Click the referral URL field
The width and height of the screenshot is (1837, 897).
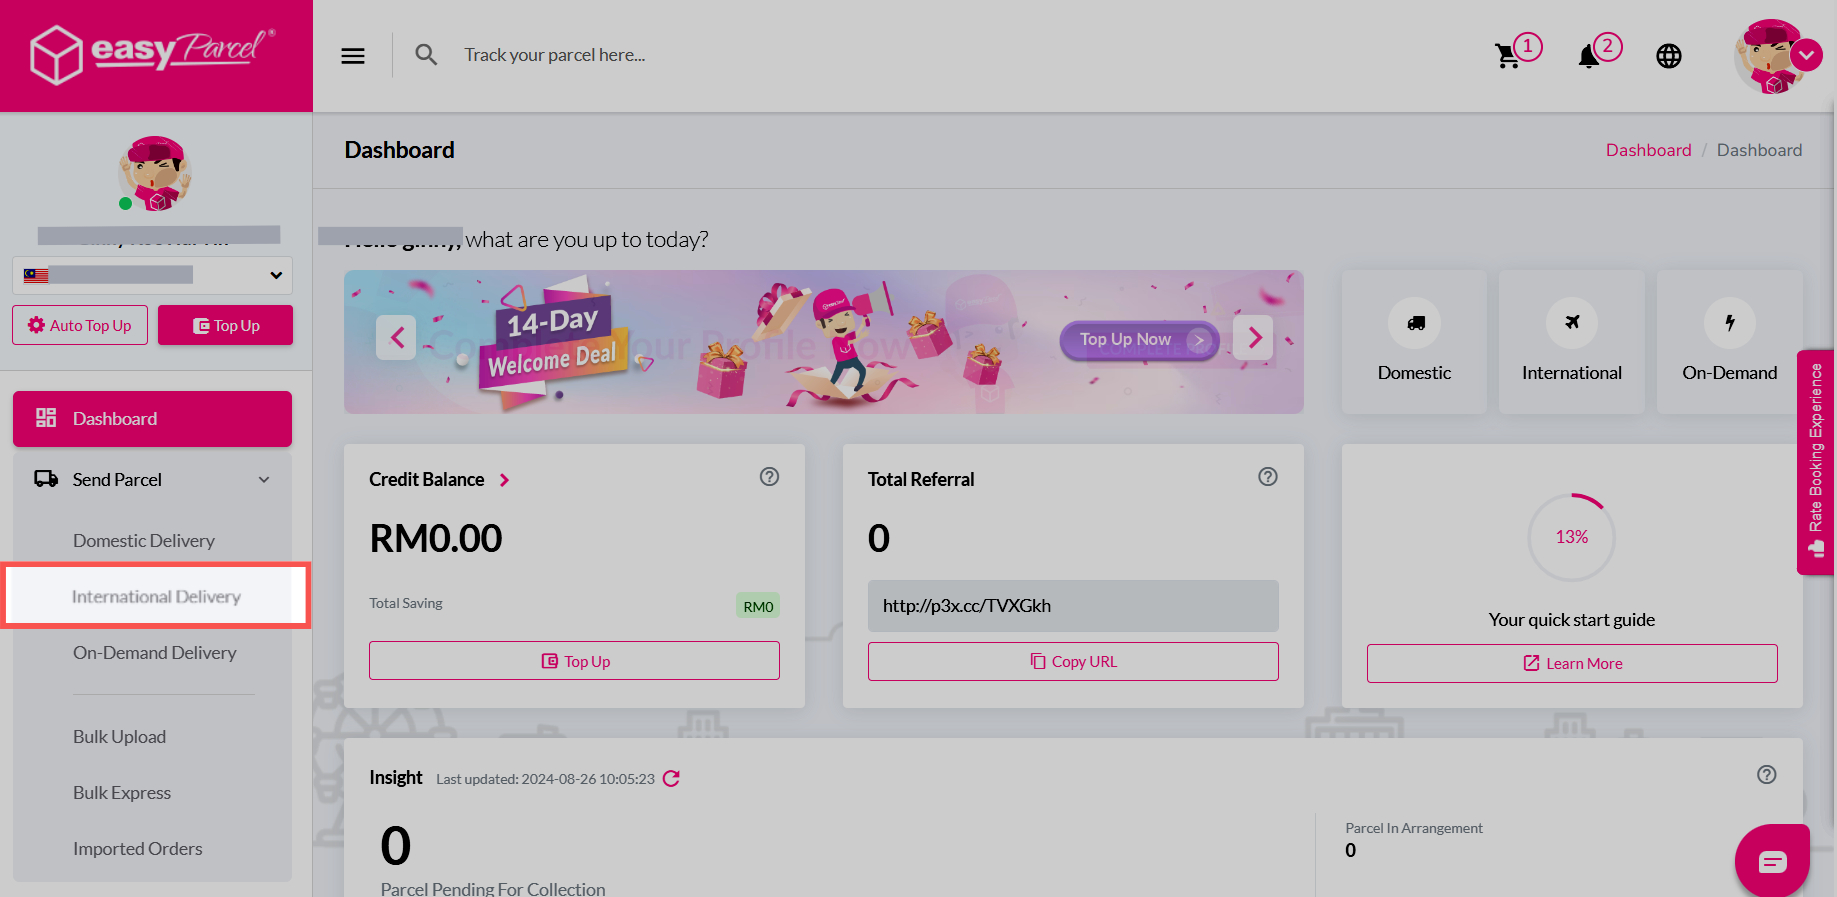[1073, 606]
